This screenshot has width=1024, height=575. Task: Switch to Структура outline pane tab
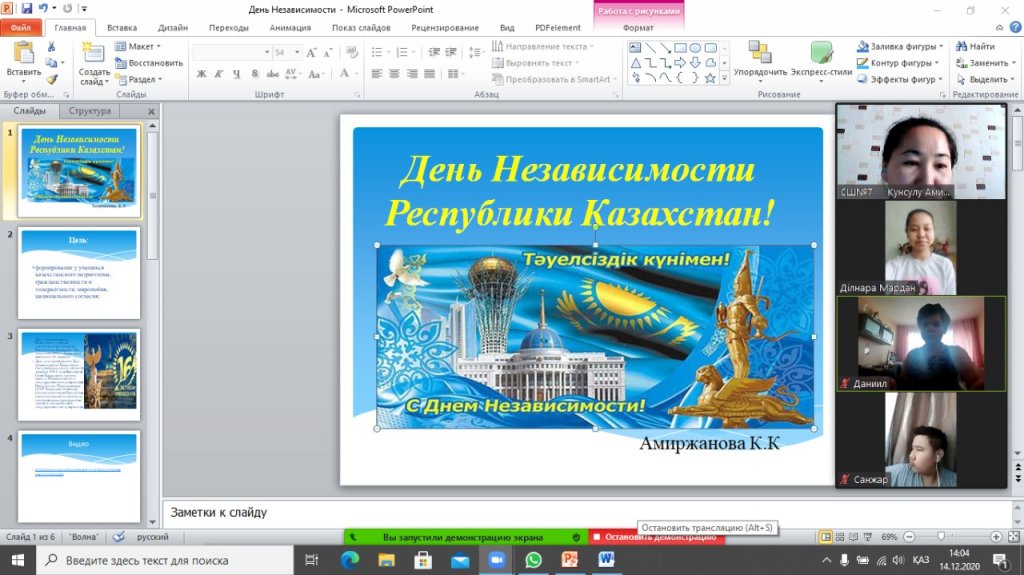pos(90,111)
